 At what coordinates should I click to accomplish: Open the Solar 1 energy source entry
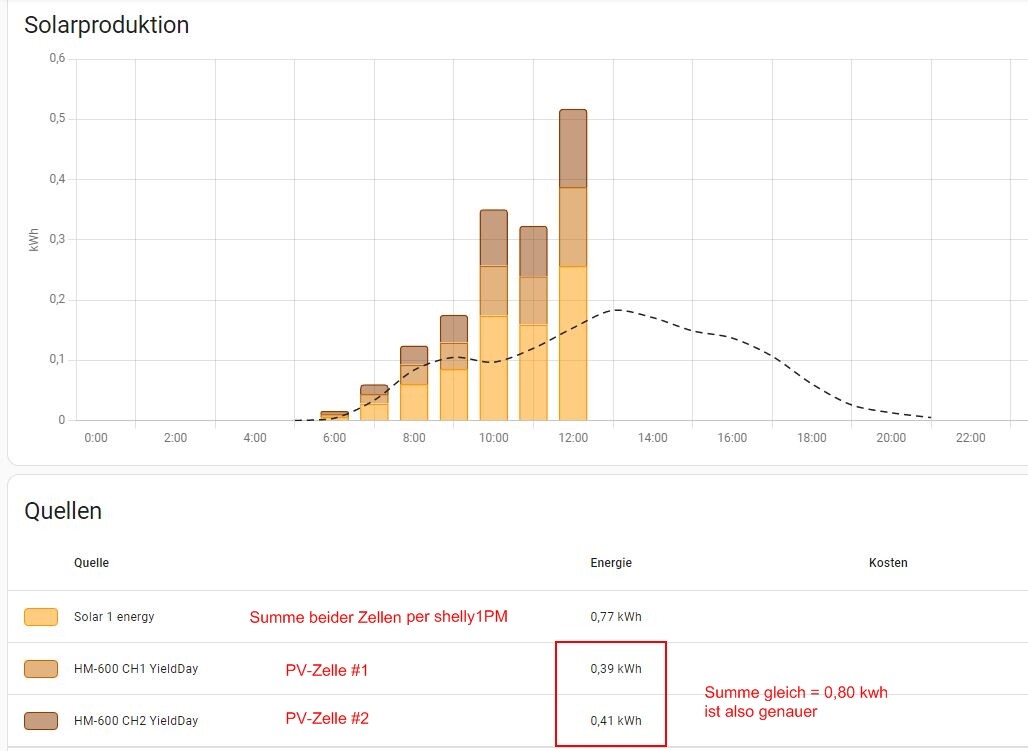(114, 617)
